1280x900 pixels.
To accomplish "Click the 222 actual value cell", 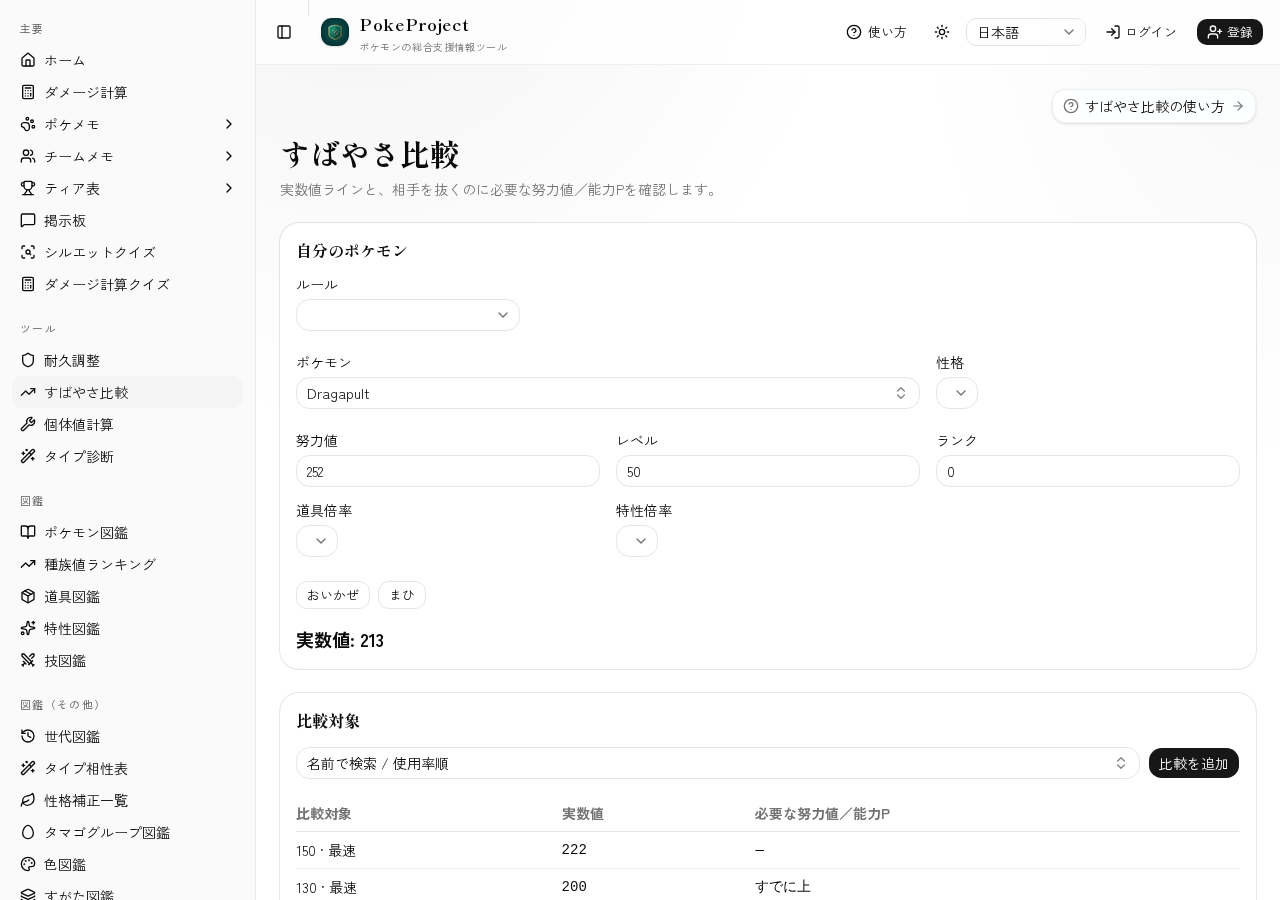I will 574,850.
